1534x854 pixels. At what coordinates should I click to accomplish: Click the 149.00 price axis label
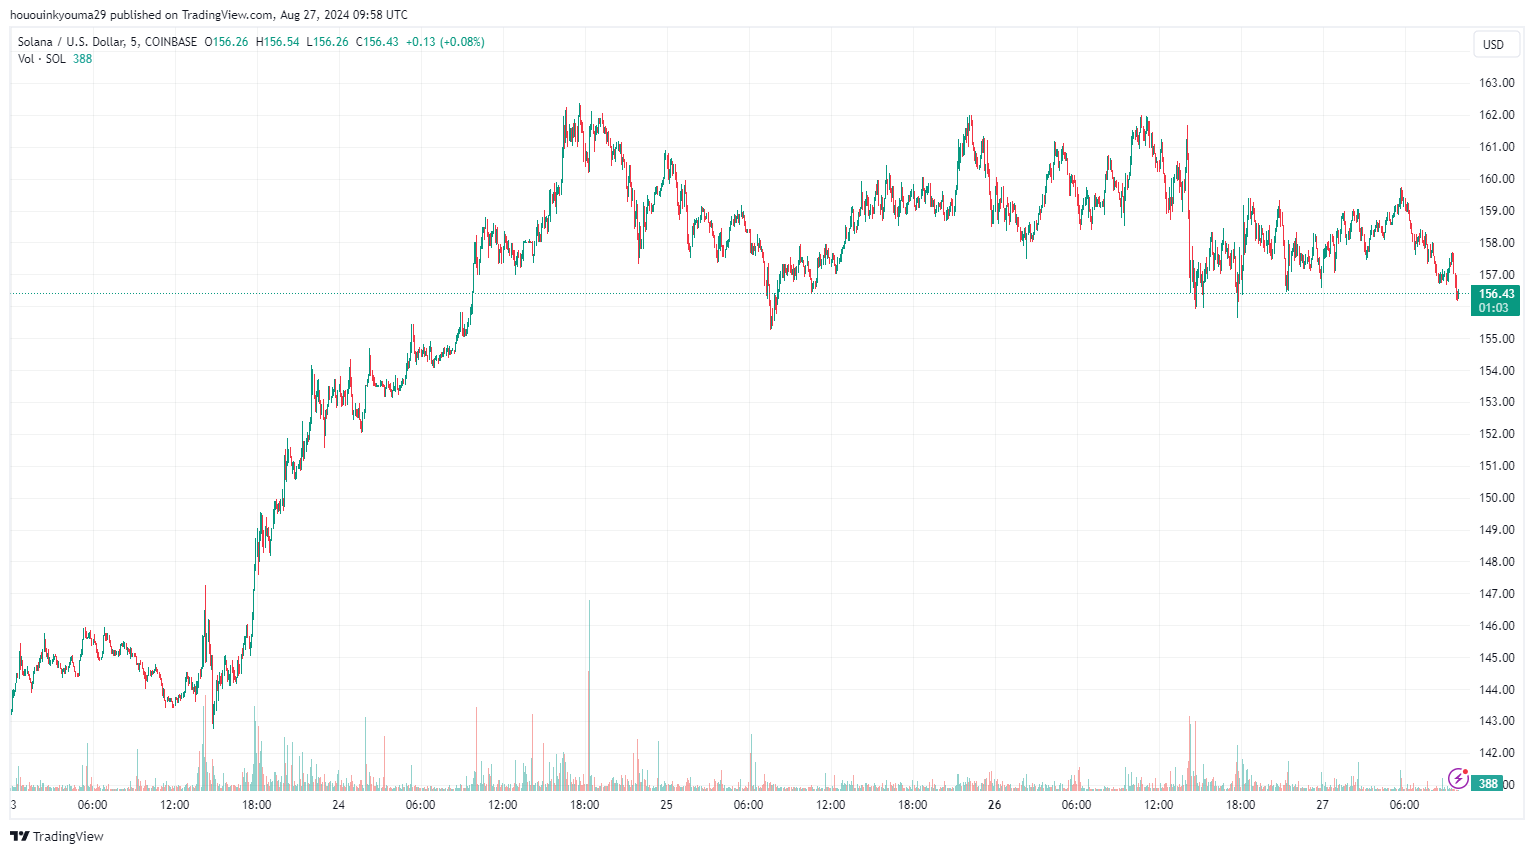tap(1496, 530)
